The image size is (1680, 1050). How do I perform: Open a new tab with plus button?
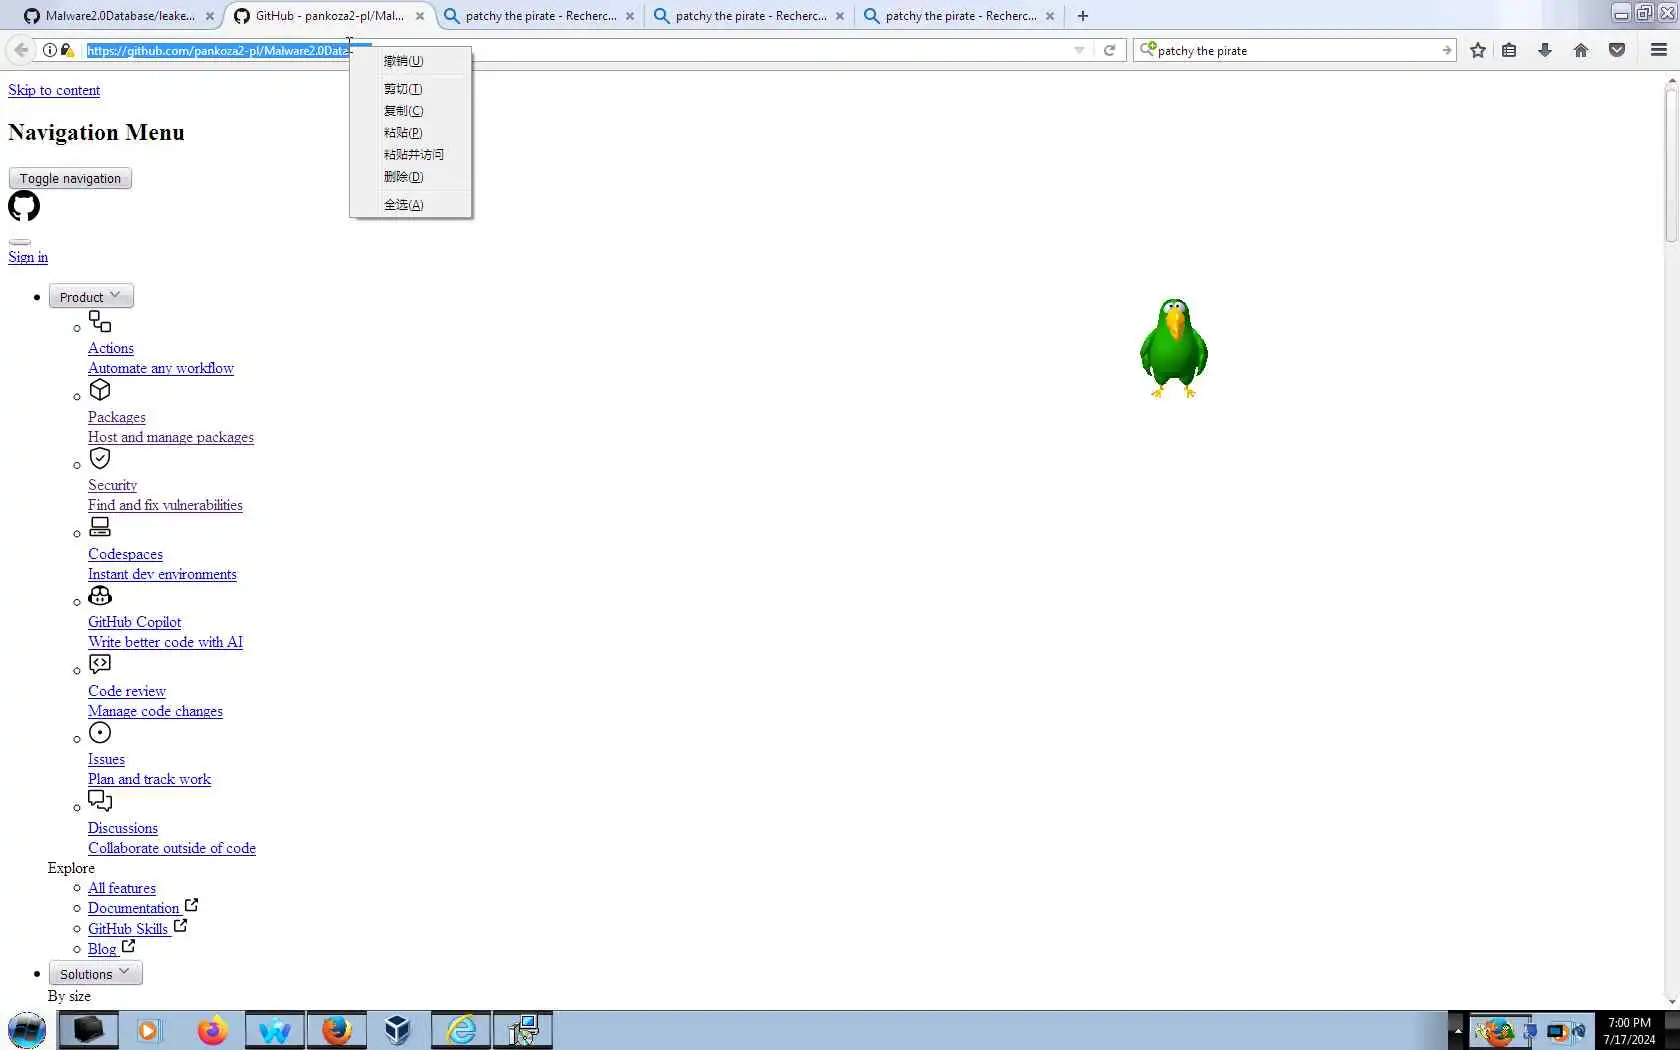pos(1083,16)
